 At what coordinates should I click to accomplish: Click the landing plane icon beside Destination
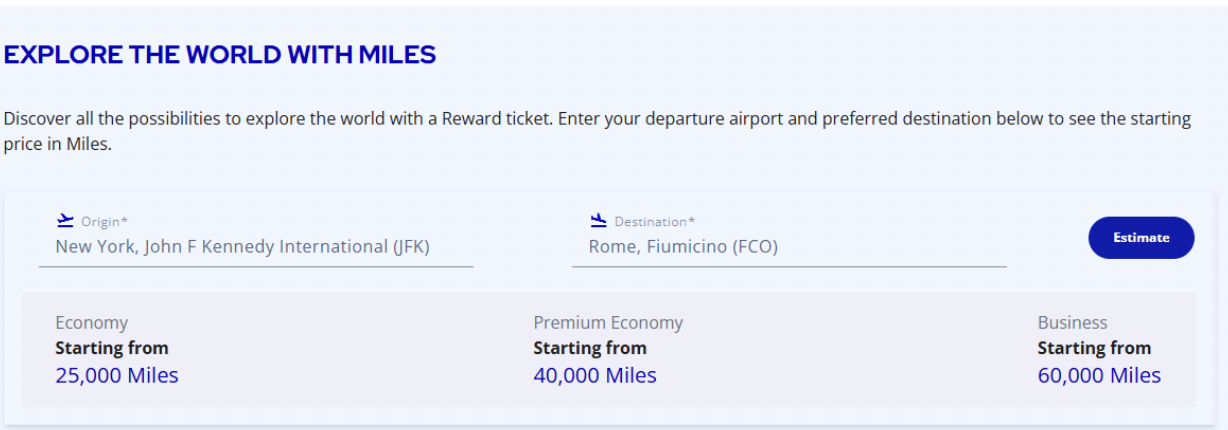599,221
